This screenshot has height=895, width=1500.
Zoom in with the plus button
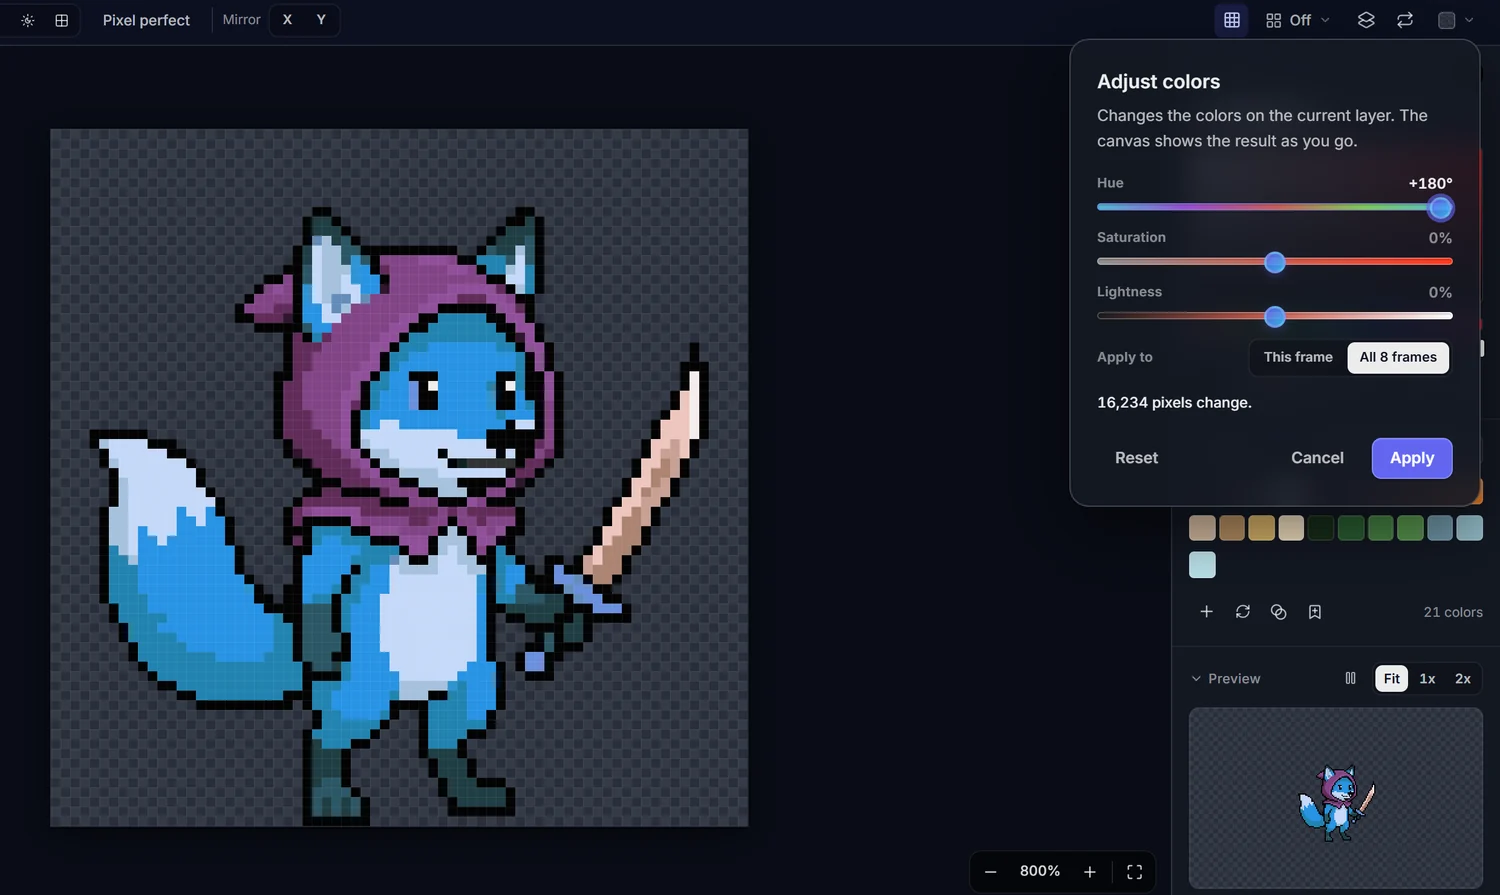pyautogui.click(x=1090, y=872)
